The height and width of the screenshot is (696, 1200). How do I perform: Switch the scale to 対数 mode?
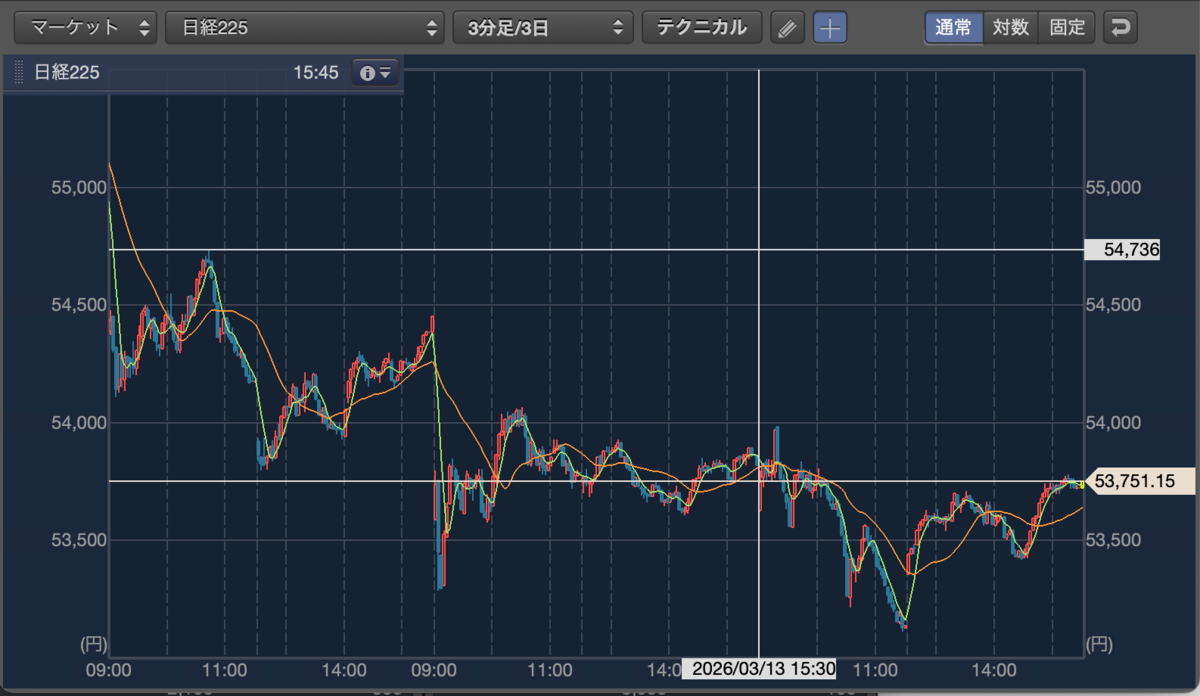pos(1010,27)
